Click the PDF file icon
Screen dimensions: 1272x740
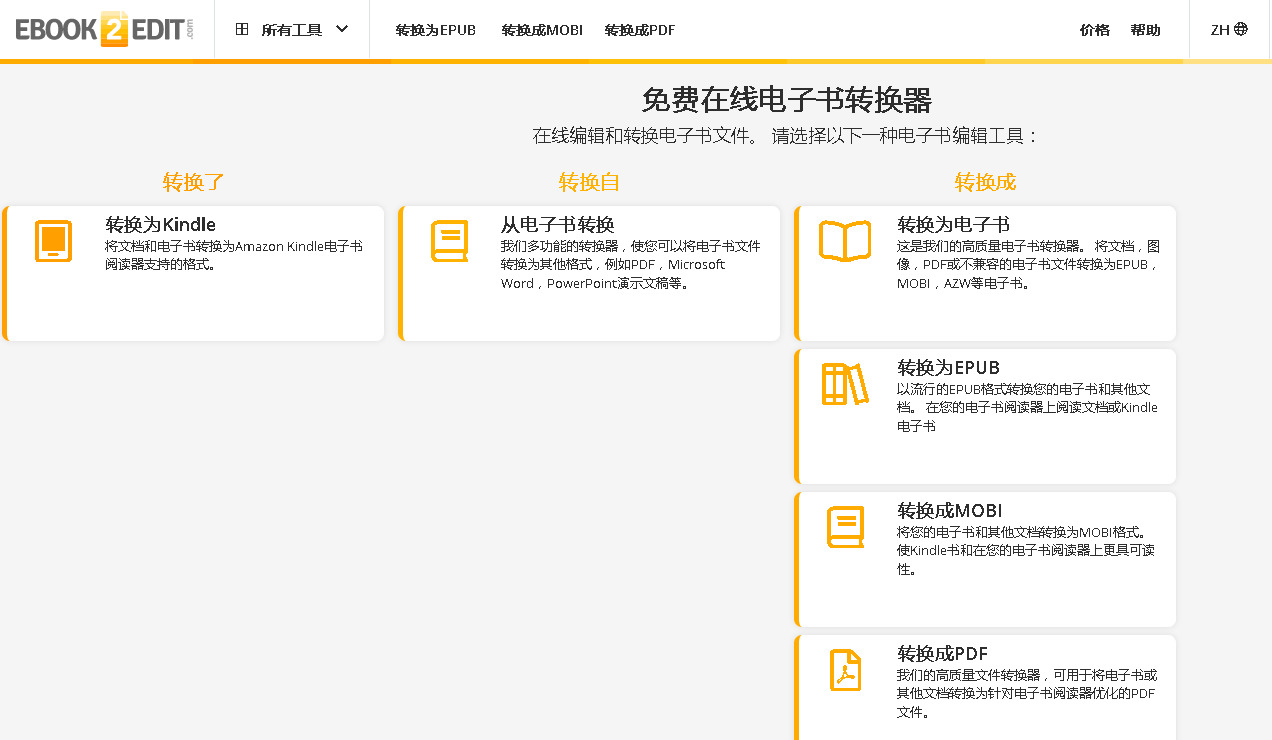[845, 670]
